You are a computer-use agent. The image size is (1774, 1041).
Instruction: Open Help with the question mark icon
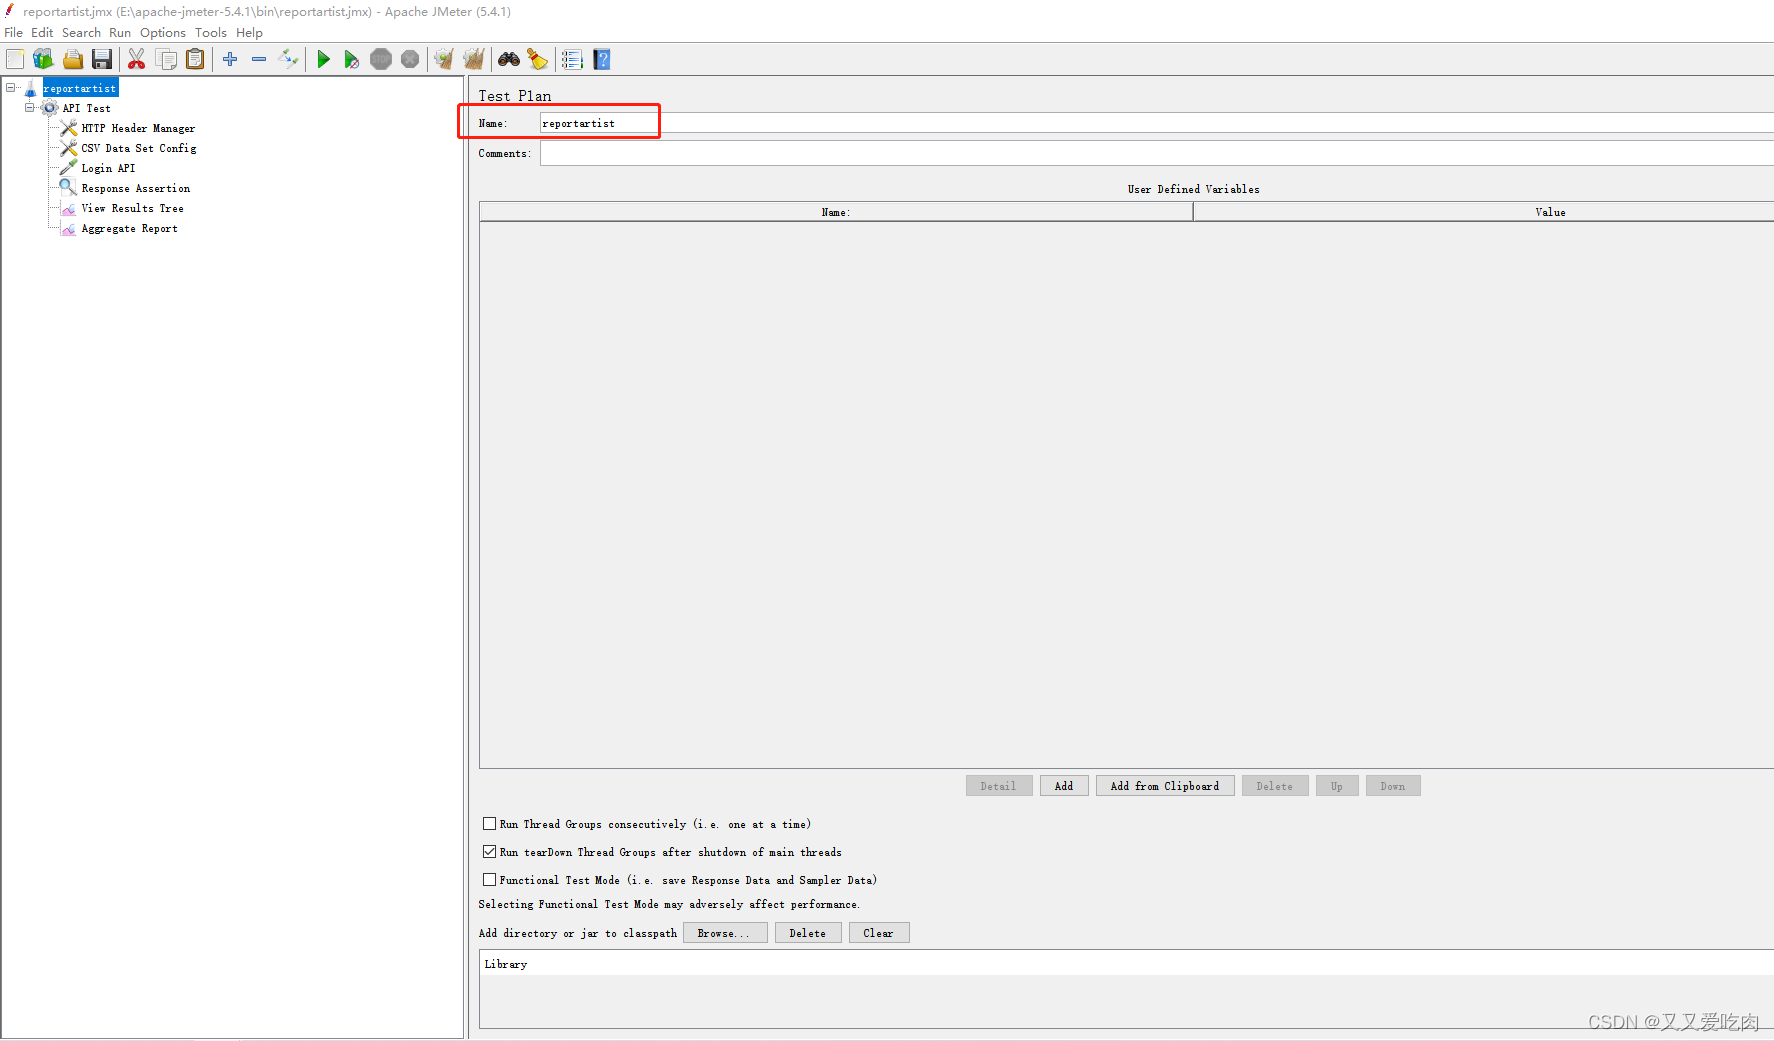pyautogui.click(x=602, y=59)
